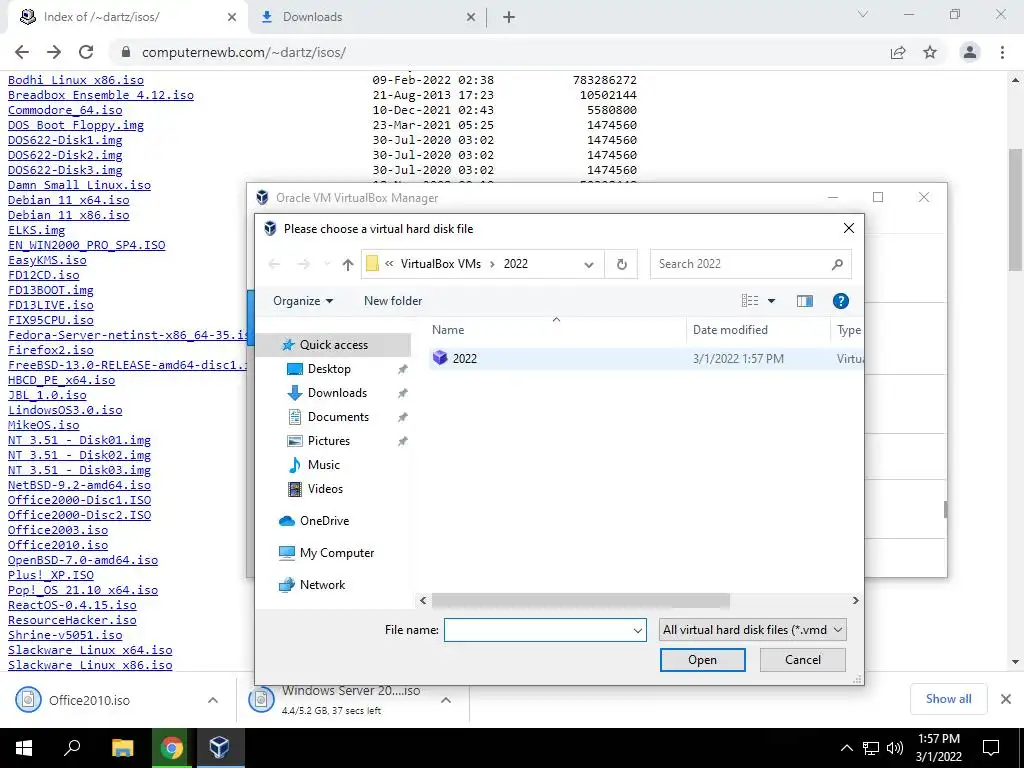Select the 2022 virtual disk file
The height and width of the screenshot is (768, 1024).
tap(647, 359)
